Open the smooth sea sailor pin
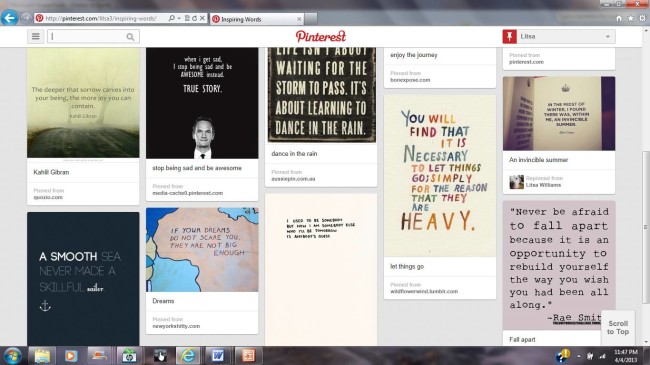The width and height of the screenshot is (650, 365). point(83,279)
